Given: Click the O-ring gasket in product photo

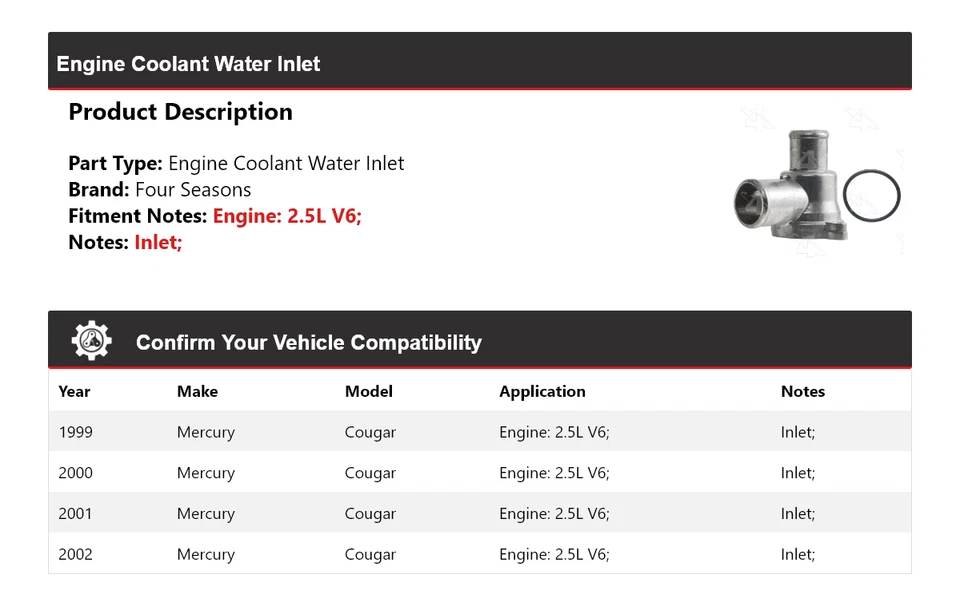Looking at the screenshot, I should [871, 196].
